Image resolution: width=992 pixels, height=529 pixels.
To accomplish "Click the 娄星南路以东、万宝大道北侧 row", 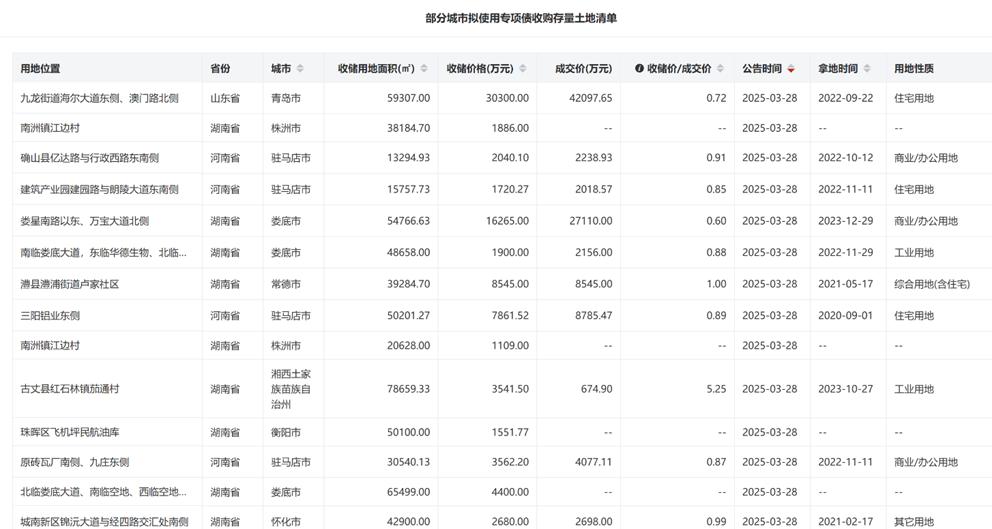I will pyautogui.click(x=85, y=221).
